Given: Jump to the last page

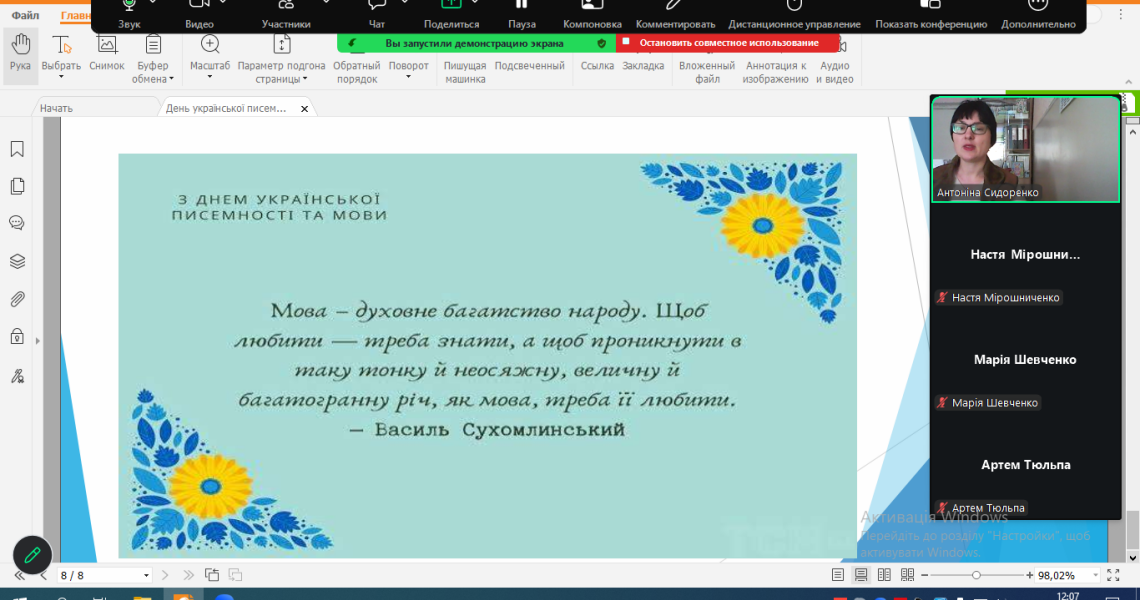Looking at the screenshot, I should pyautogui.click(x=188, y=575).
